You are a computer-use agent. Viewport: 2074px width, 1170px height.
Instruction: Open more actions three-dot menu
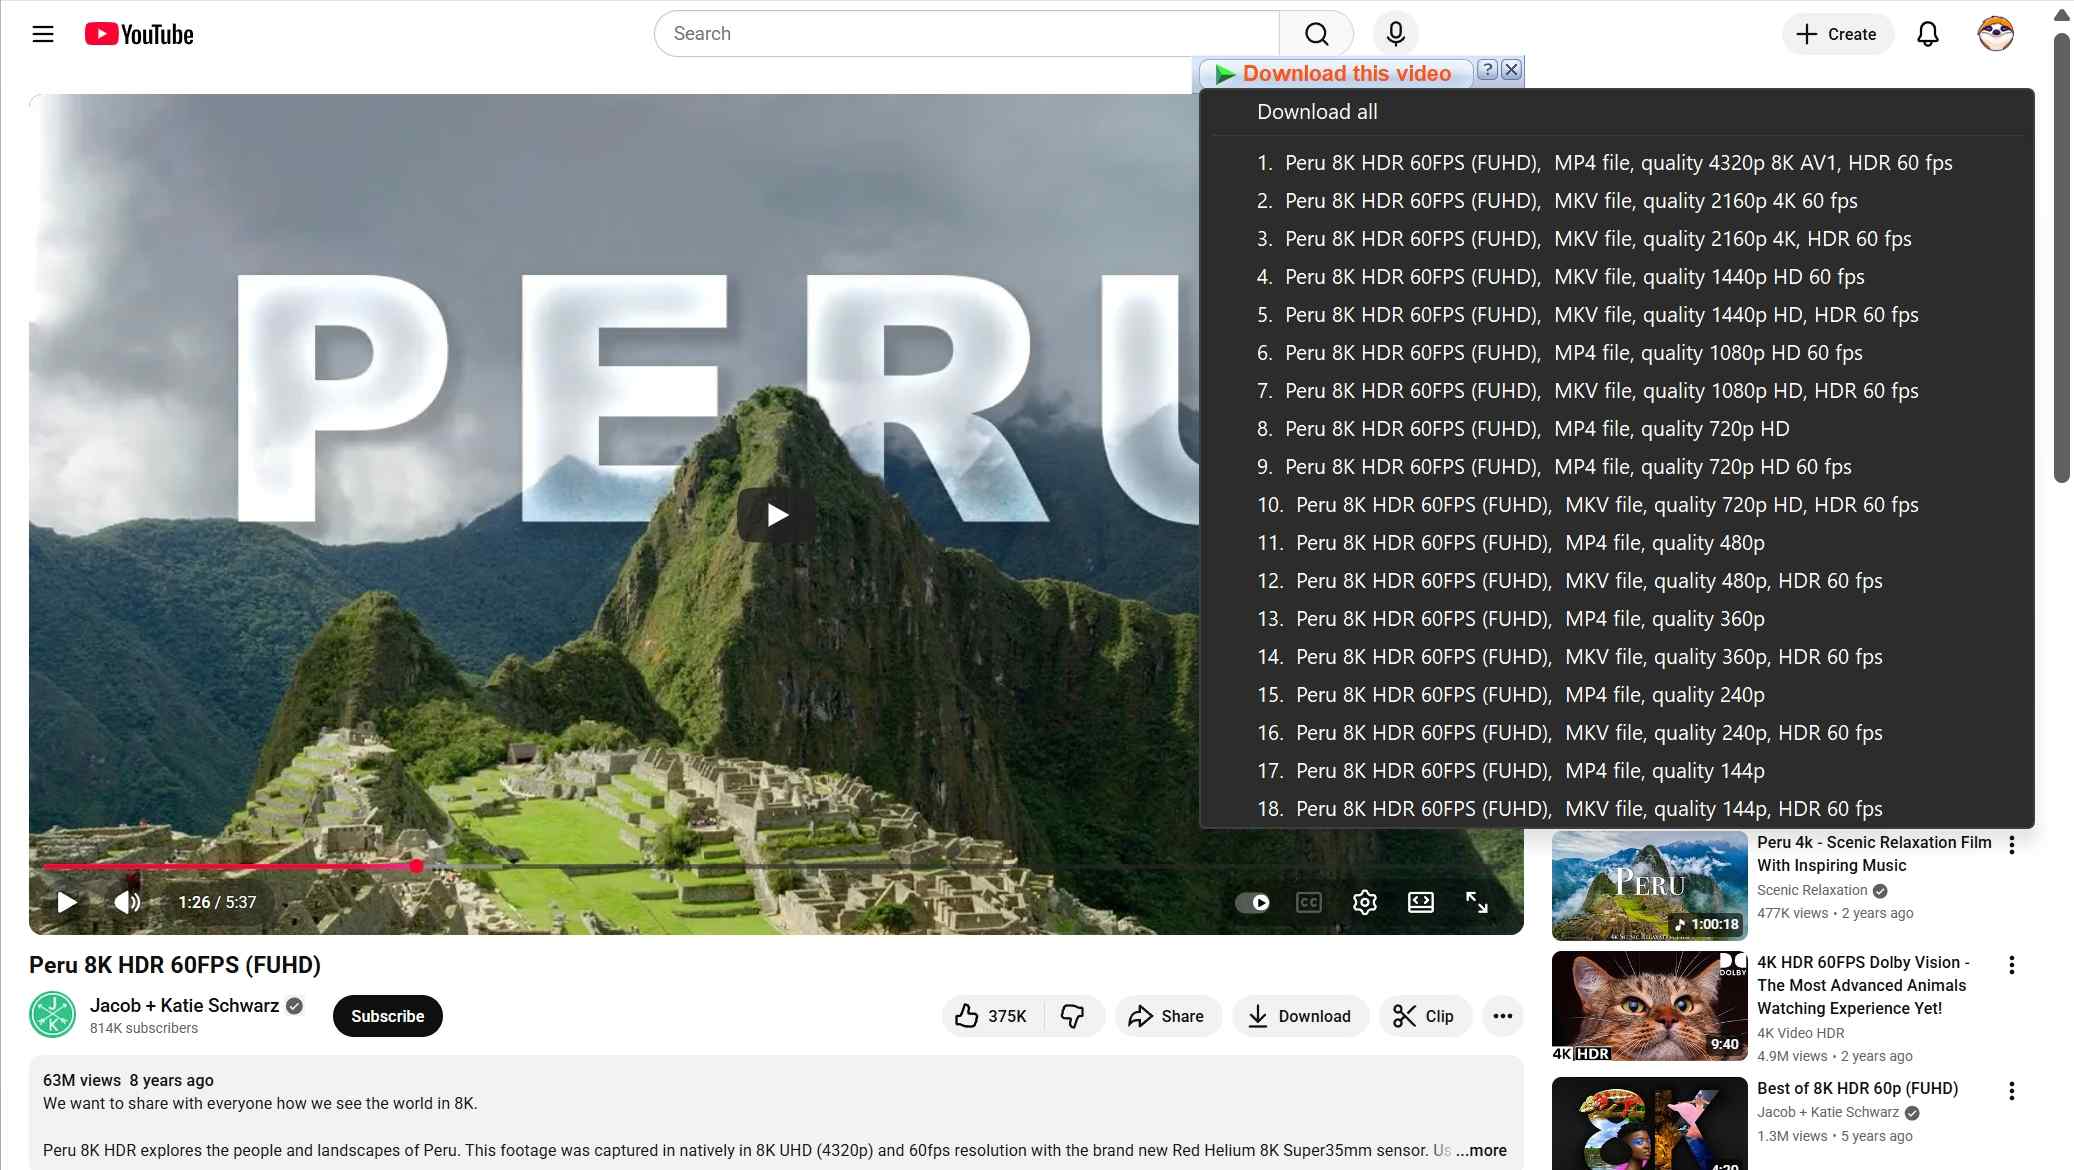tap(1502, 1016)
